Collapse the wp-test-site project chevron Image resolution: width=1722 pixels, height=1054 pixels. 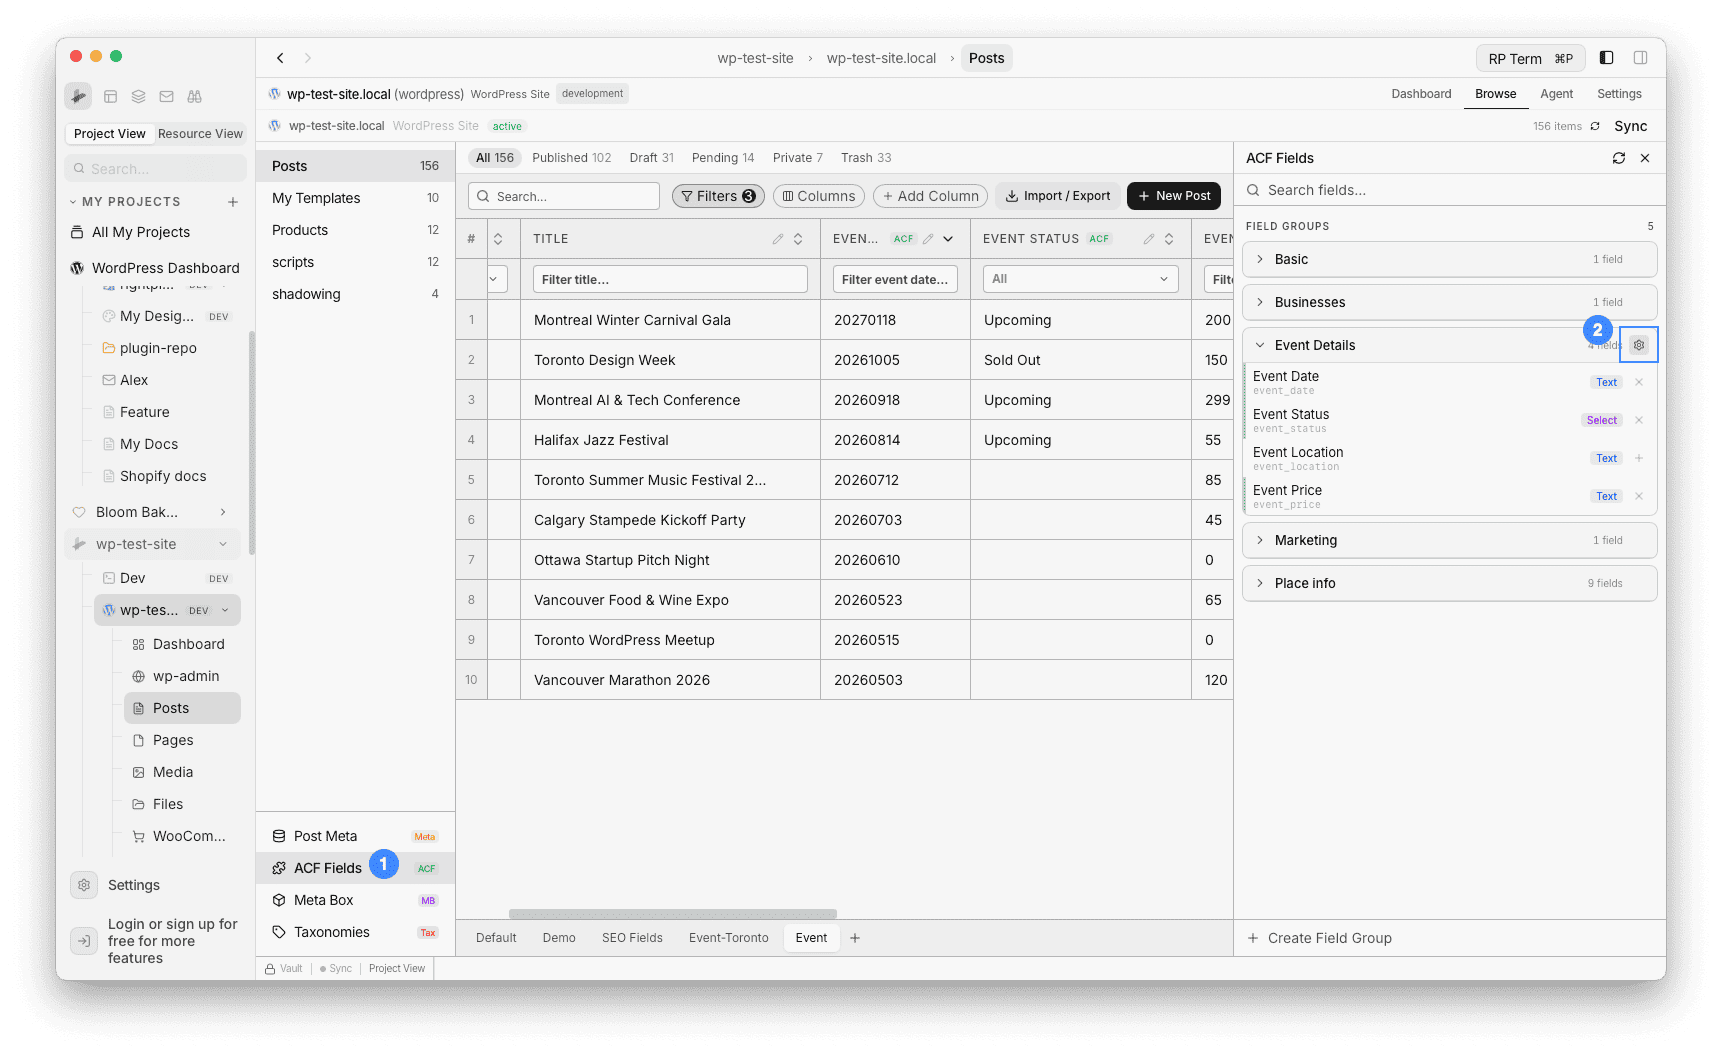click(223, 544)
